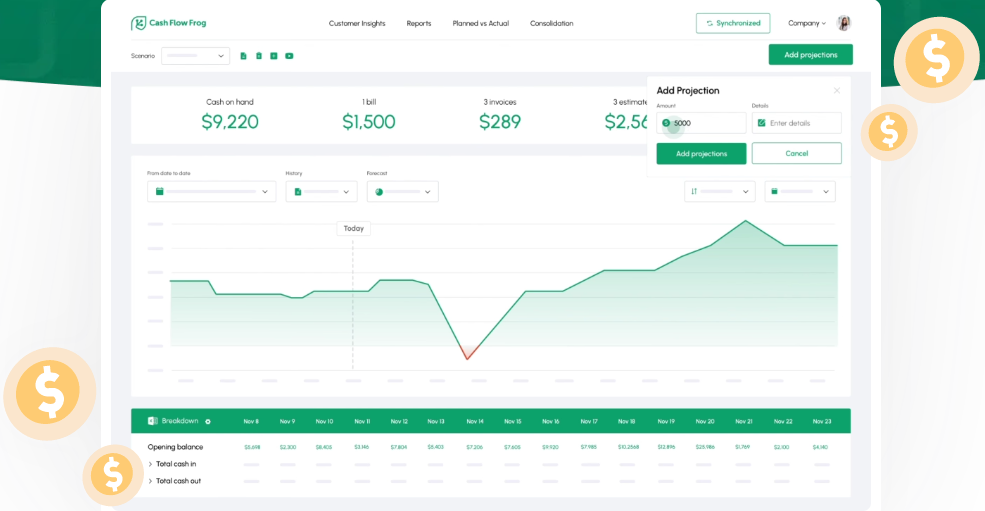Click the Today marker on the chart
985x511 pixels.
(354, 228)
